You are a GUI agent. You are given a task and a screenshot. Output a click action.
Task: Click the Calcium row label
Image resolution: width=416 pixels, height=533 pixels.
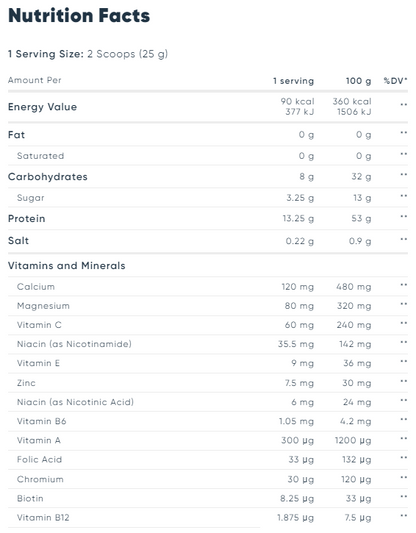point(36,287)
